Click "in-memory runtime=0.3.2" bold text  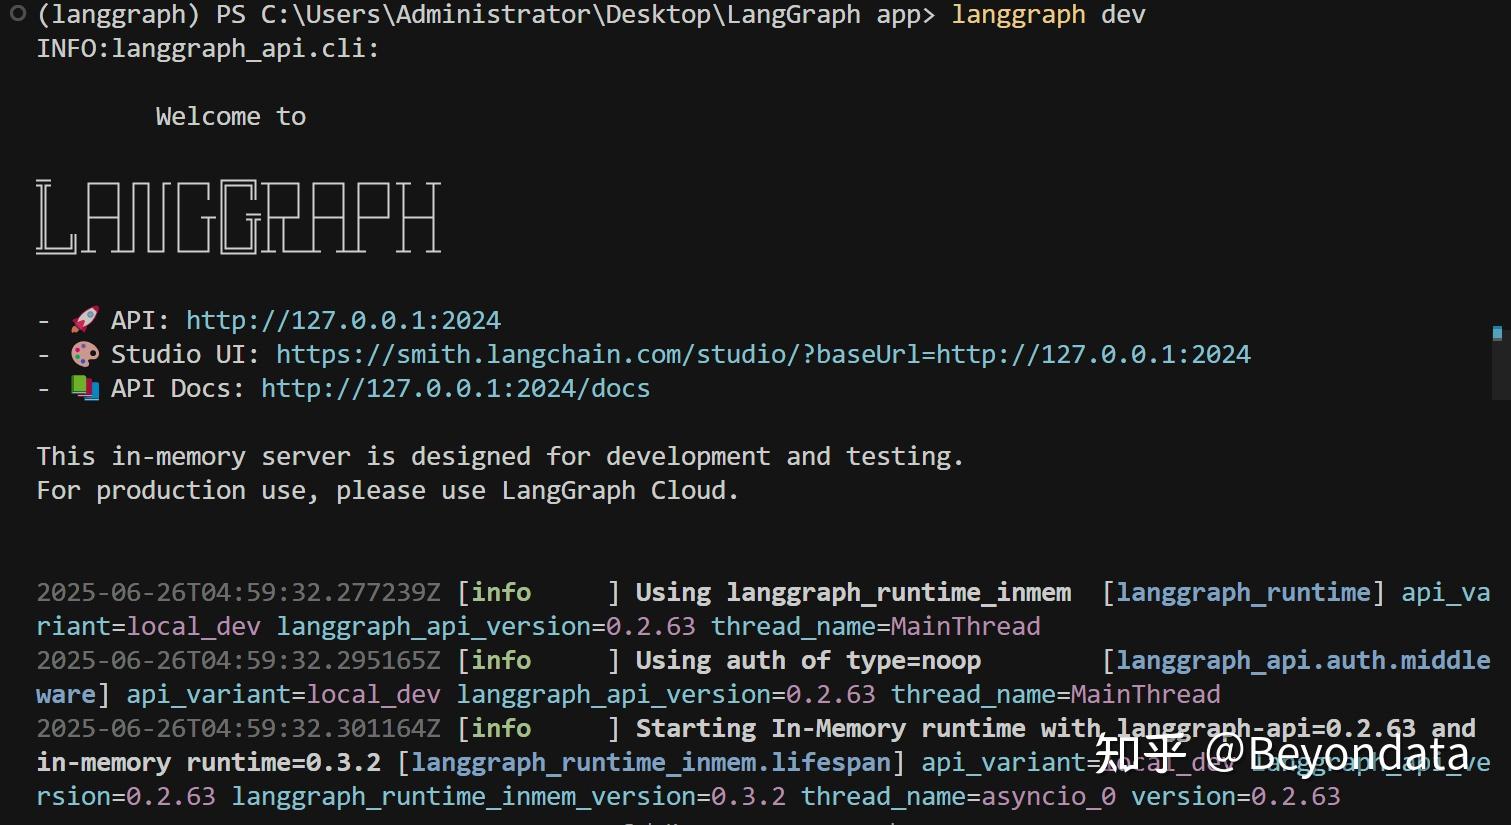click(208, 762)
